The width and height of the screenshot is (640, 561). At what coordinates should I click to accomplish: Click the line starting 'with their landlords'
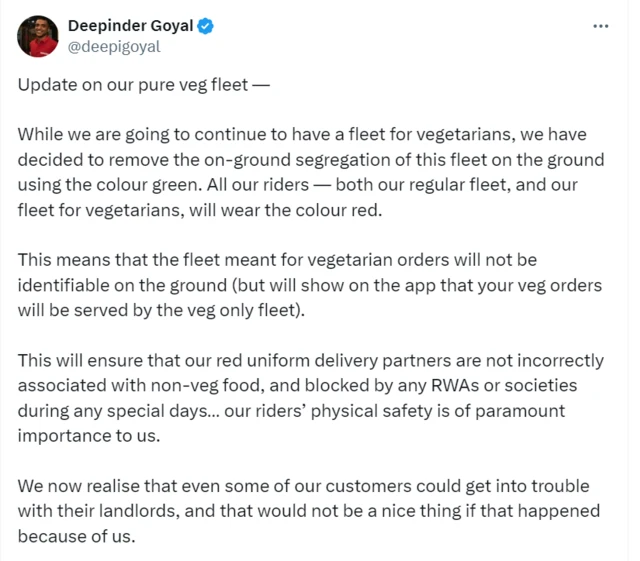coord(308,511)
